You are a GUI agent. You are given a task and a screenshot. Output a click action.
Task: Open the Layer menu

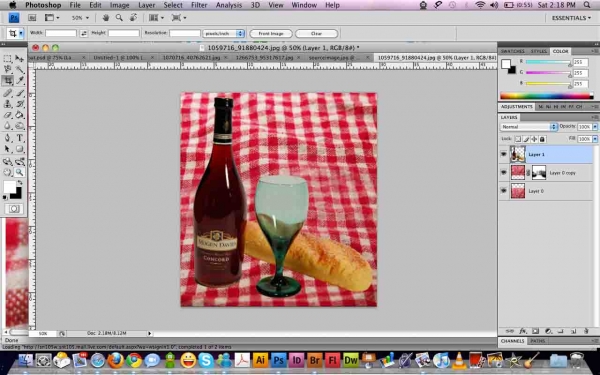(147, 5)
